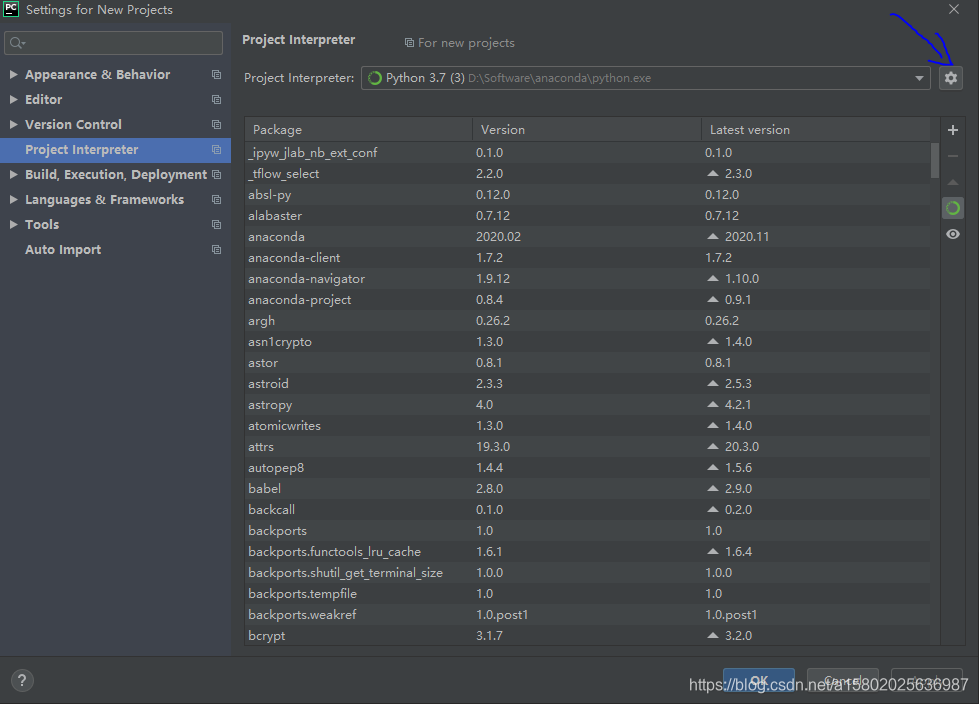
Task: Close the settings dialog
Action: [954, 9]
